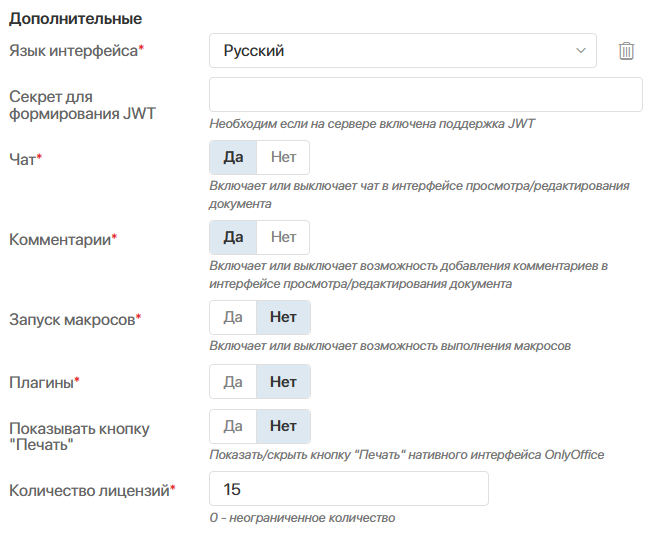Click the hint mentioning OnlyOffice native interface
The image size is (652, 533).
tap(407, 455)
